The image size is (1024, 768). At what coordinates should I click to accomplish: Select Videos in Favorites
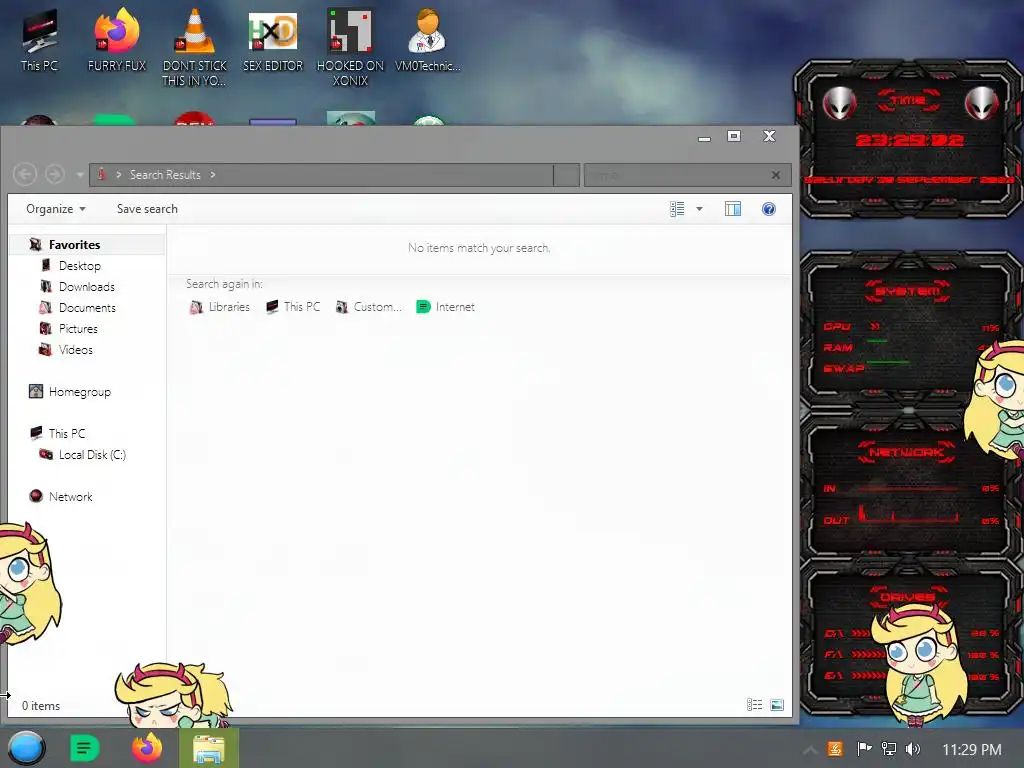pos(75,349)
